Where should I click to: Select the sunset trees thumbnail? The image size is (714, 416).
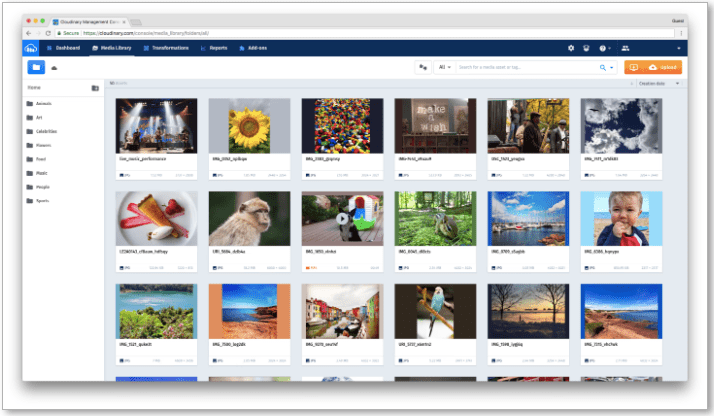528,311
